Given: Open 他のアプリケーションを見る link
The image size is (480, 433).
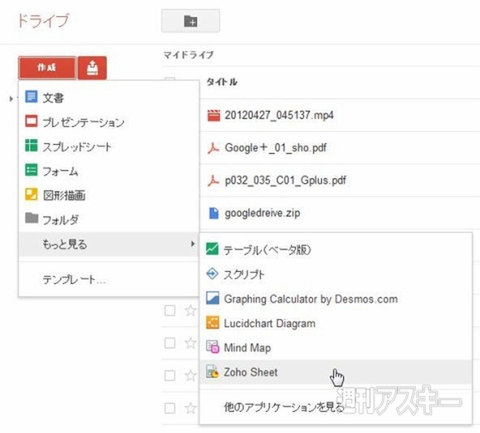Looking at the screenshot, I should (x=284, y=407).
